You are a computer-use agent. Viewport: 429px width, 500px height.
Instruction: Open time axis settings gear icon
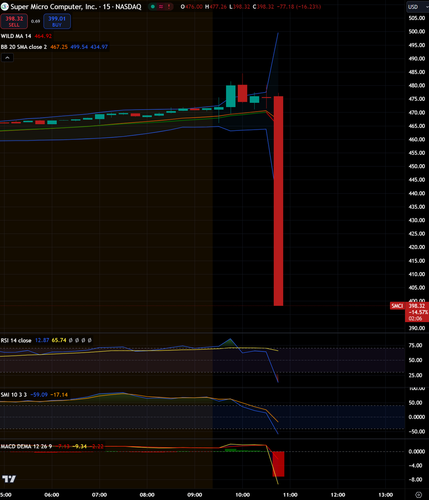(419, 495)
